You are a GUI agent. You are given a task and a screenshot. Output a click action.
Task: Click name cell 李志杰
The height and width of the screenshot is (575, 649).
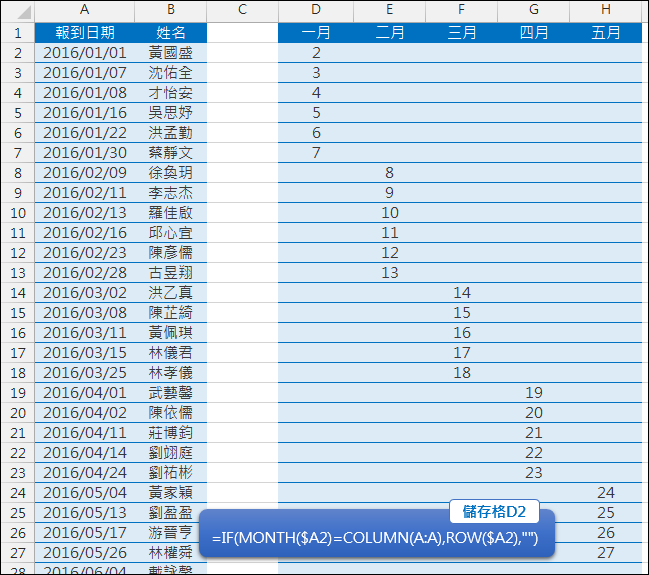point(171,193)
